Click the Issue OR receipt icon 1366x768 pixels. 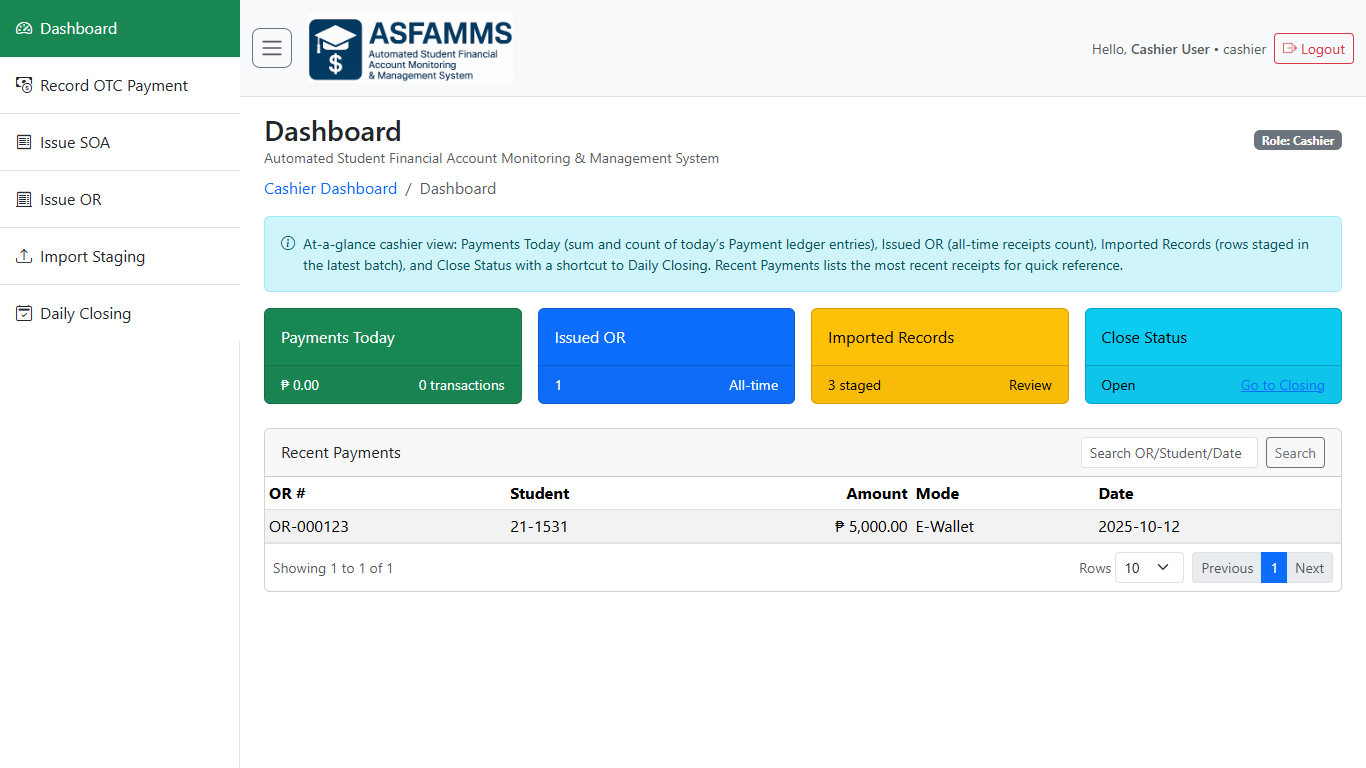coord(24,200)
